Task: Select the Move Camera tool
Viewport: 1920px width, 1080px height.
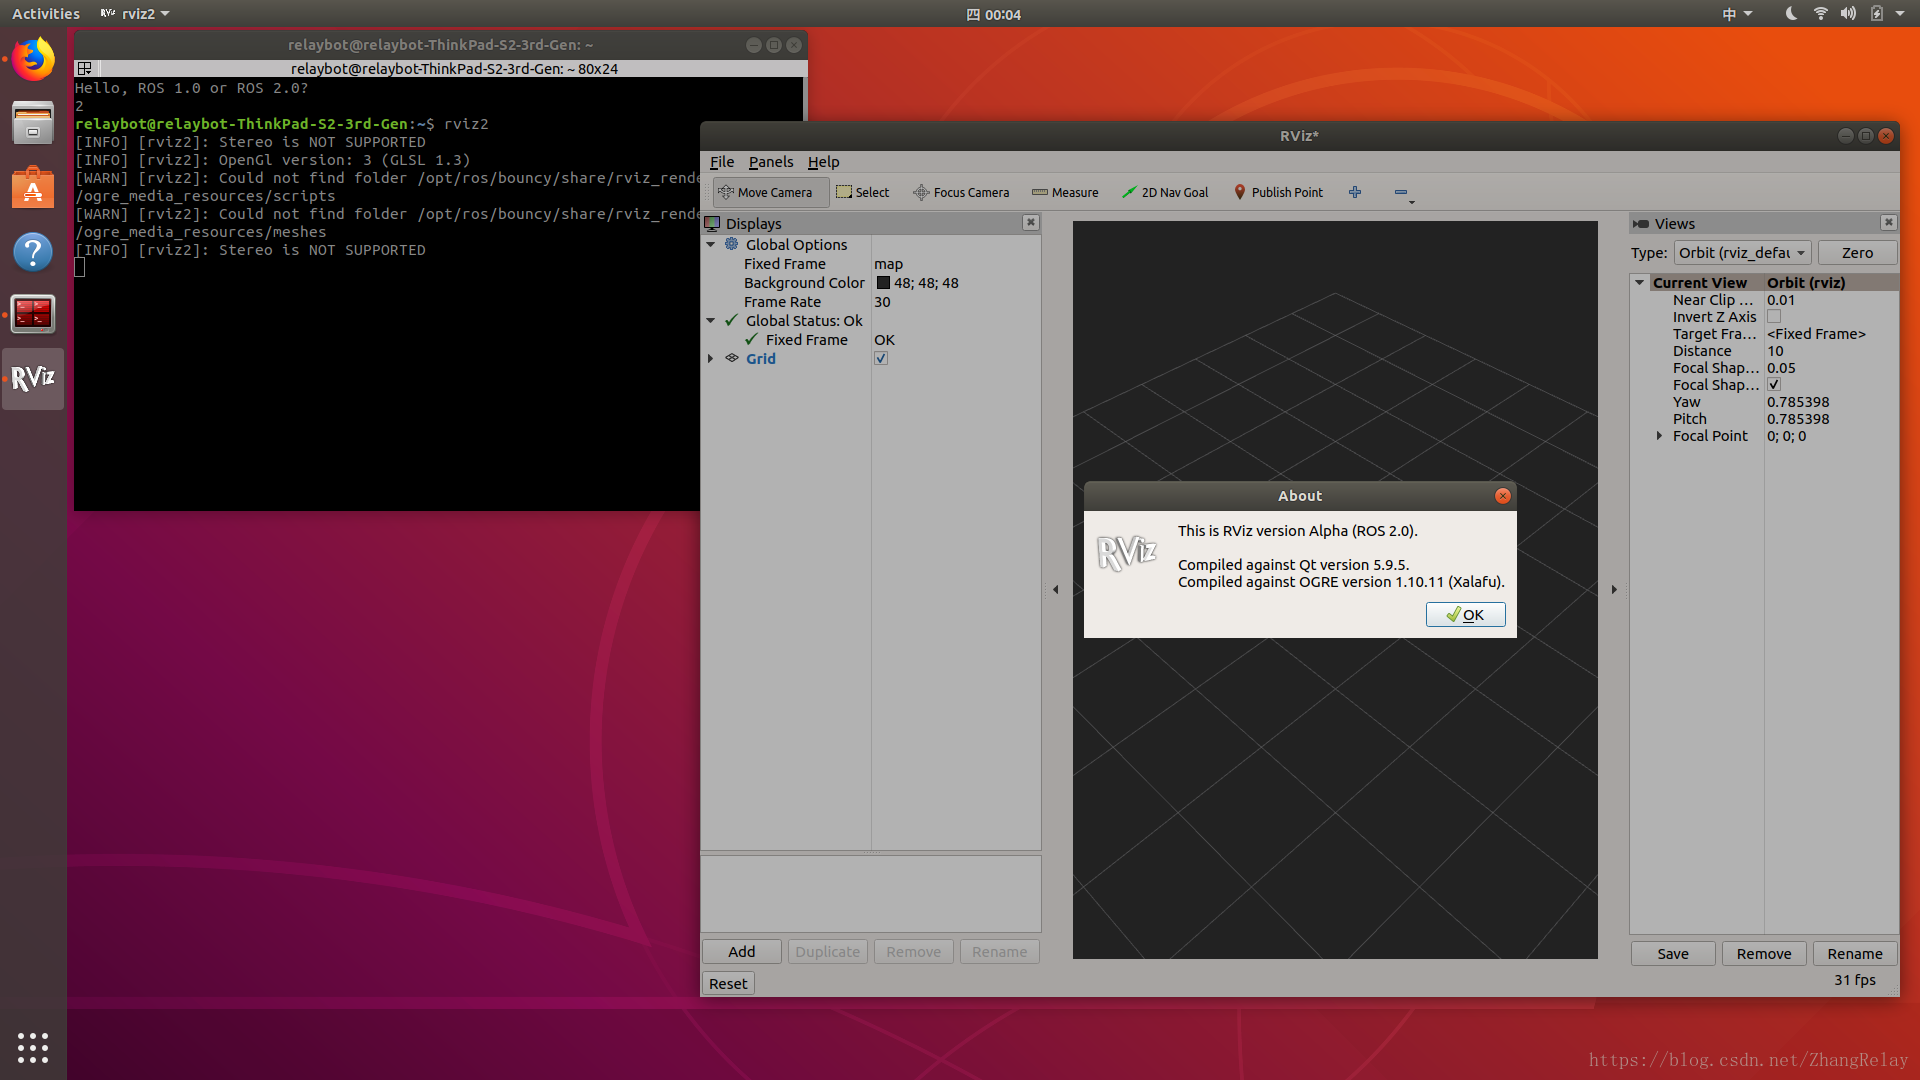Action: (x=770, y=192)
